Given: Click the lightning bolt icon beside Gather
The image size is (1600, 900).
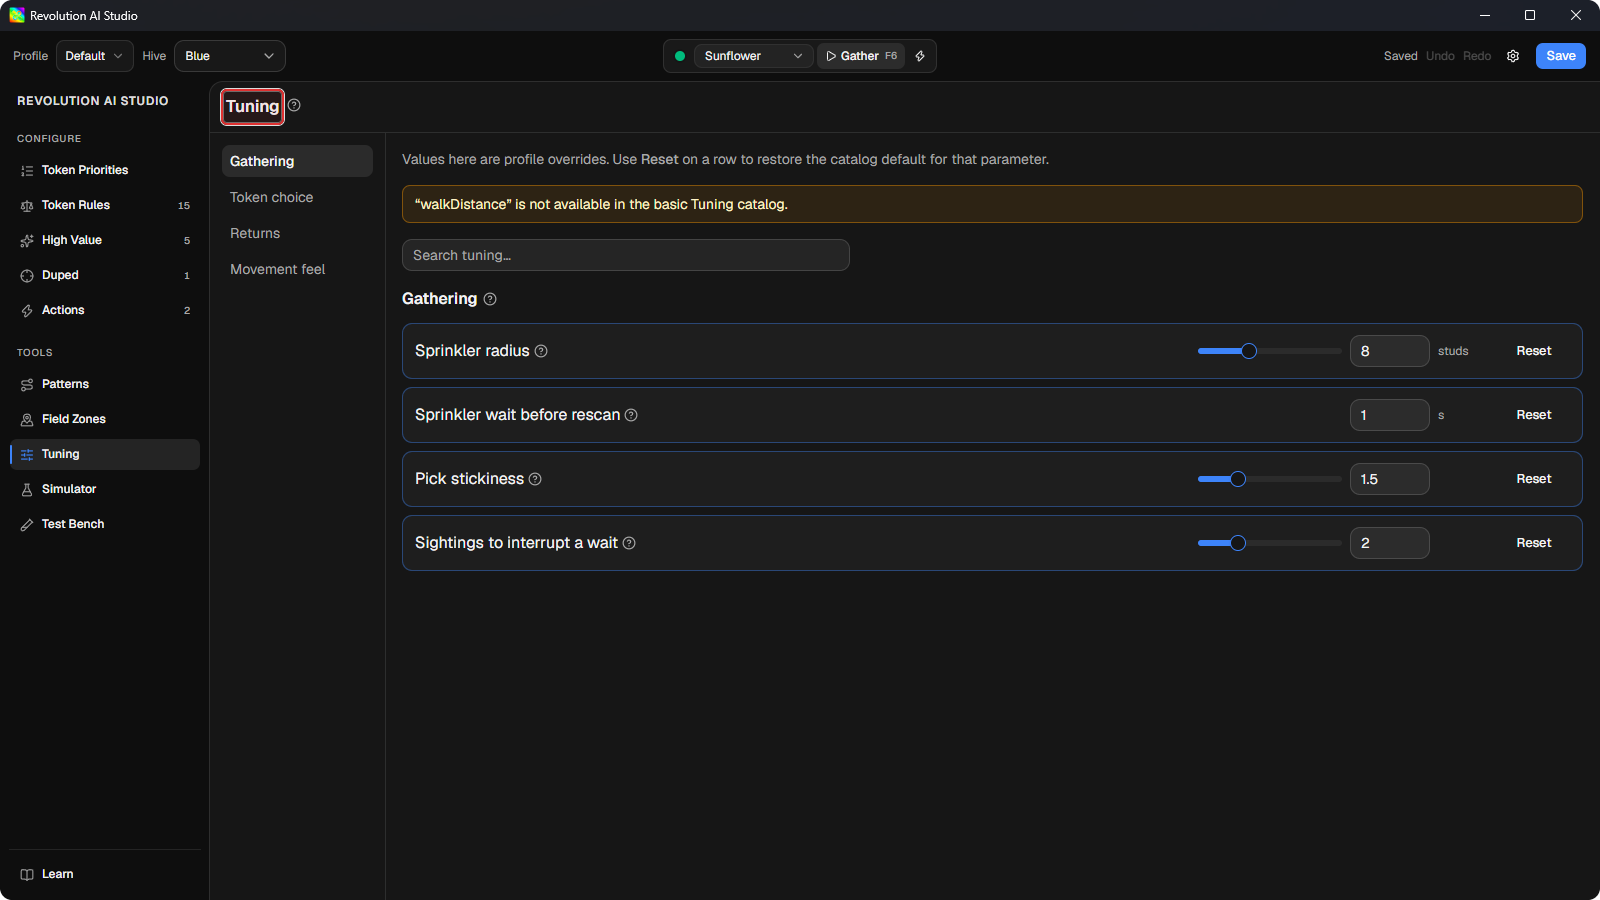Looking at the screenshot, I should 920,56.
